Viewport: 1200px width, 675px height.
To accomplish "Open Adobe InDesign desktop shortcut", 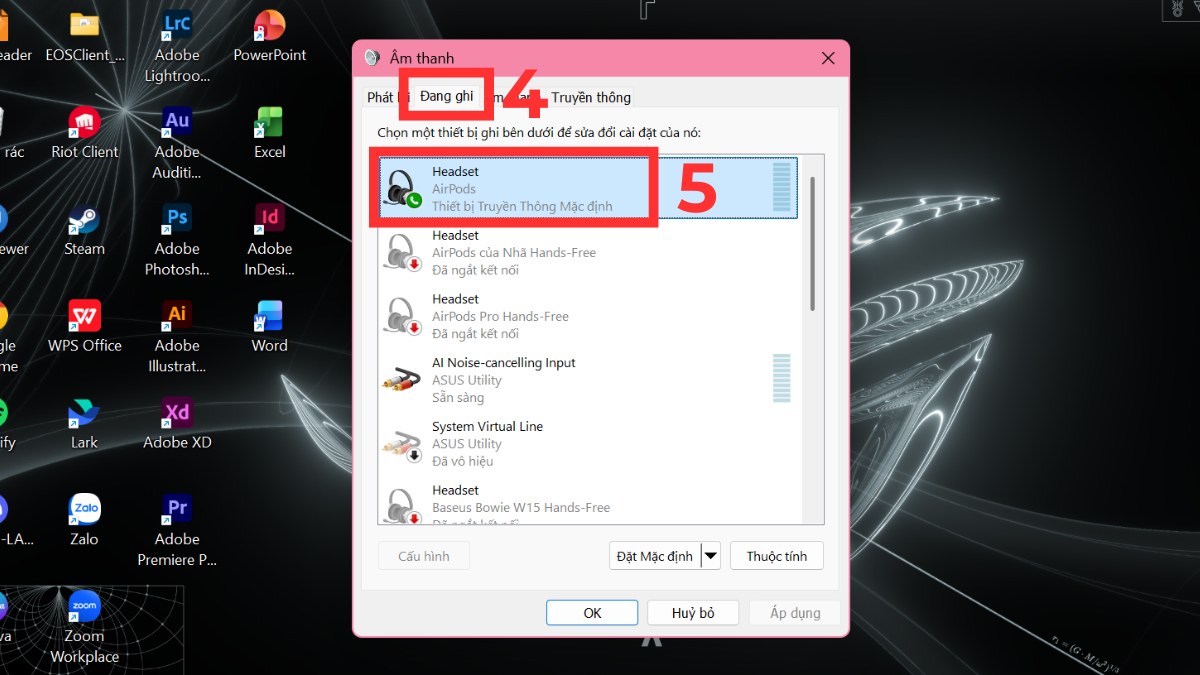I will [x=269, y=241].
